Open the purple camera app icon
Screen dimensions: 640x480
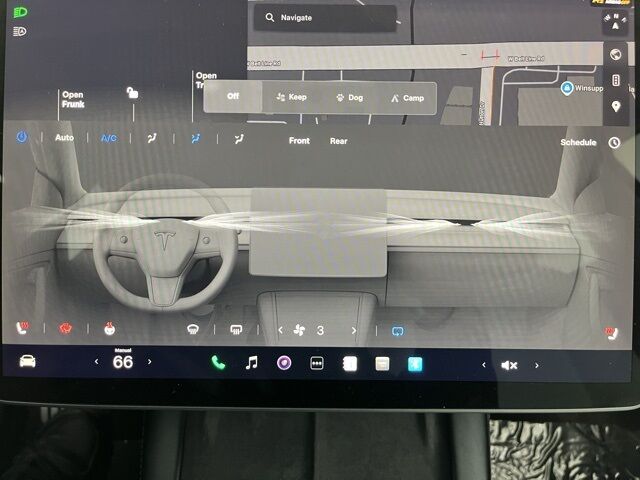(284, 362)
